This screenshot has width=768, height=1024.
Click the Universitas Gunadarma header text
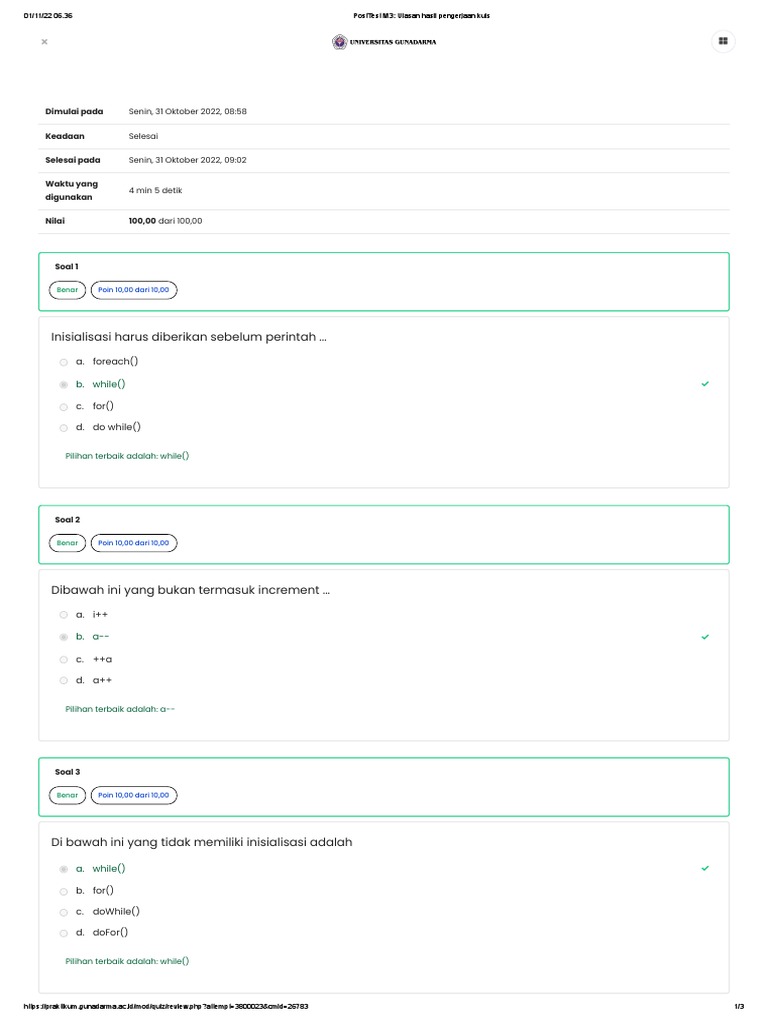point(393,42)
